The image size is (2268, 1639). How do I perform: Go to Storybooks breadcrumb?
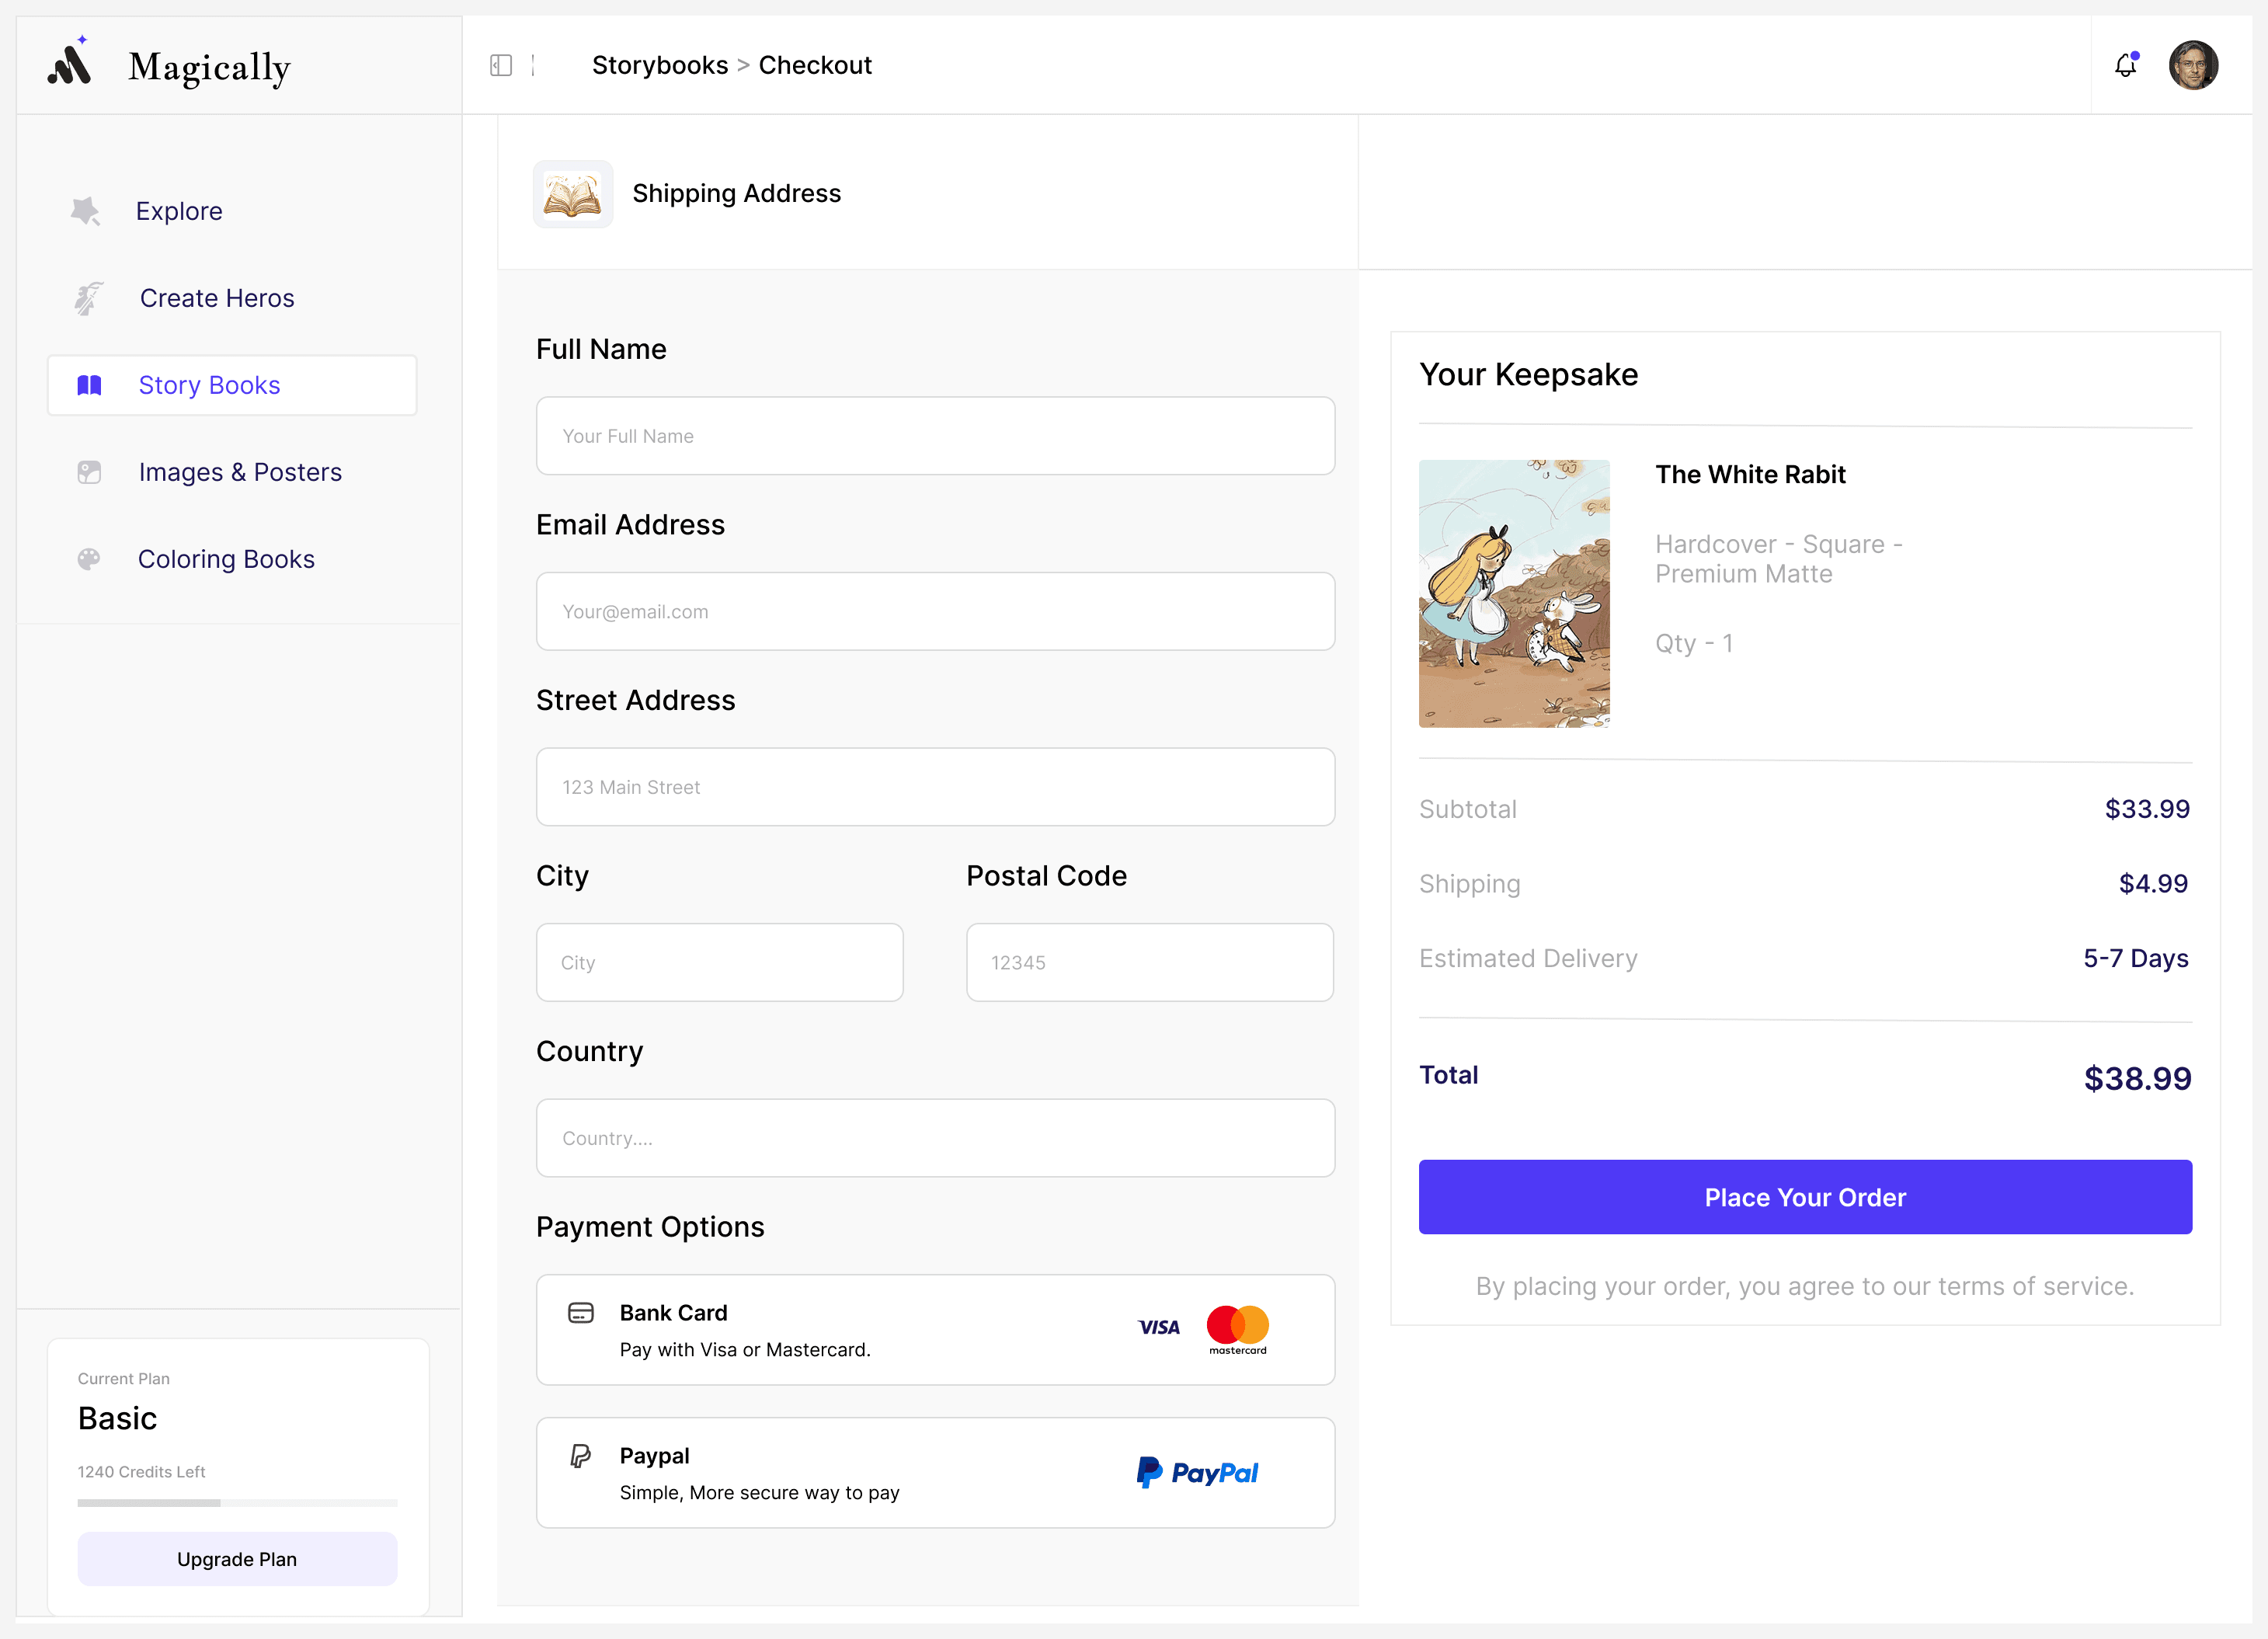[660, 65]
